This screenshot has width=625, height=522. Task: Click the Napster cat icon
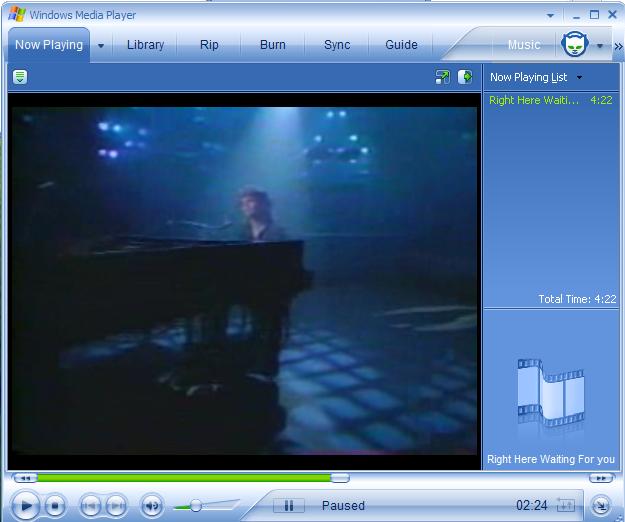tap(574, 44)
